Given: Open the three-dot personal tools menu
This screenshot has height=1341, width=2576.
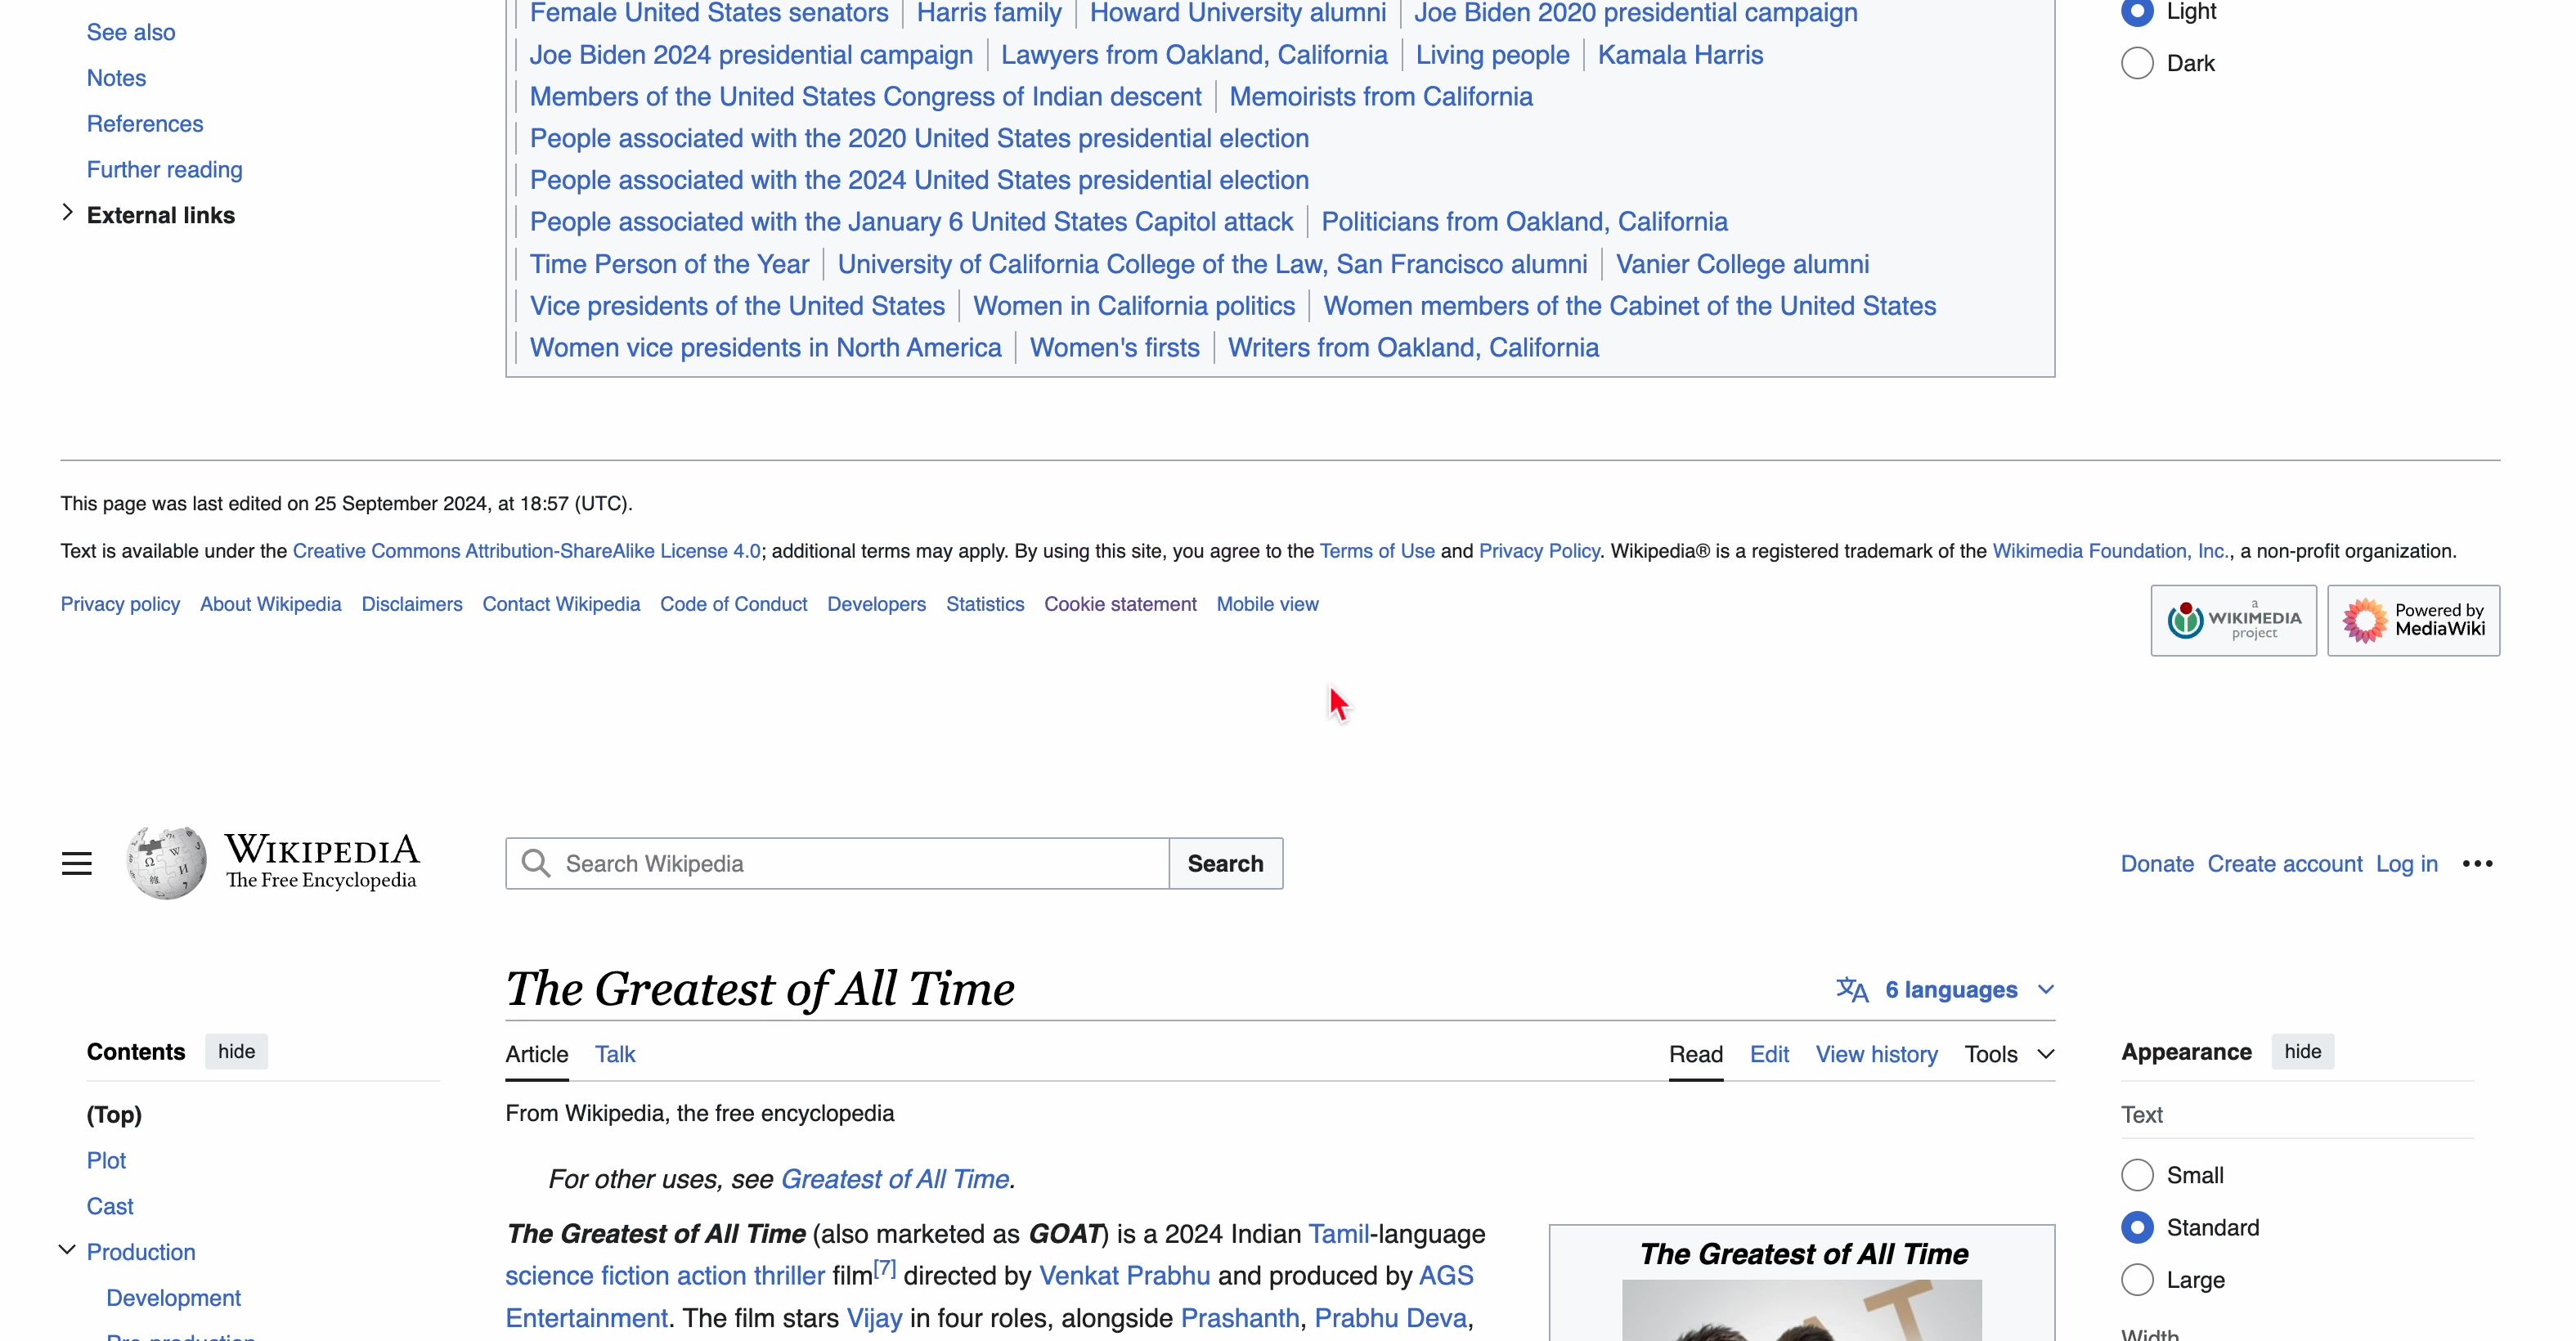Looking at the screenshot, I should pos(2477,863).
